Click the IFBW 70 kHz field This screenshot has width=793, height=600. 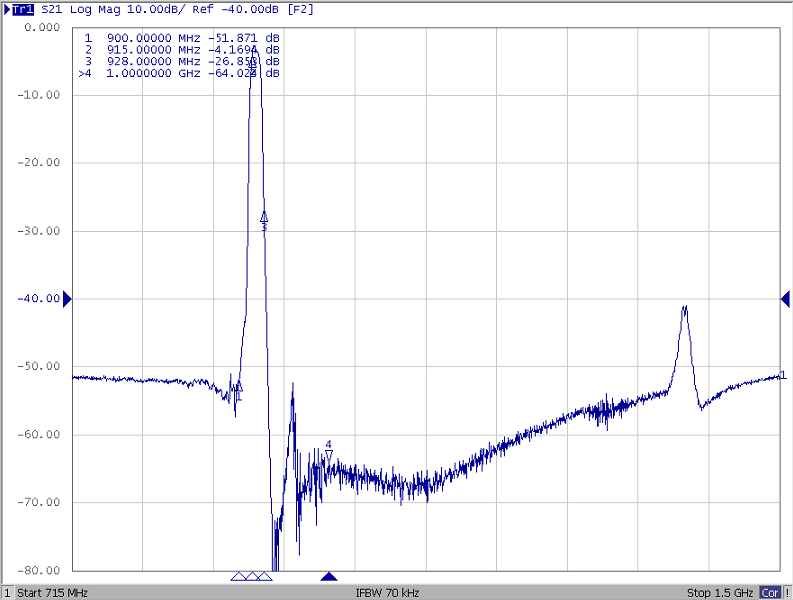387,593
